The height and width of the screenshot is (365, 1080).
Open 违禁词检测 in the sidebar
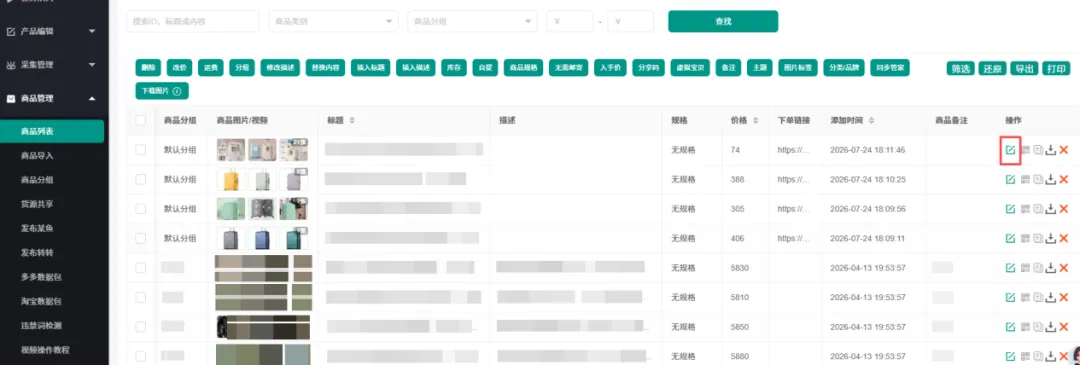pos(41,325)
